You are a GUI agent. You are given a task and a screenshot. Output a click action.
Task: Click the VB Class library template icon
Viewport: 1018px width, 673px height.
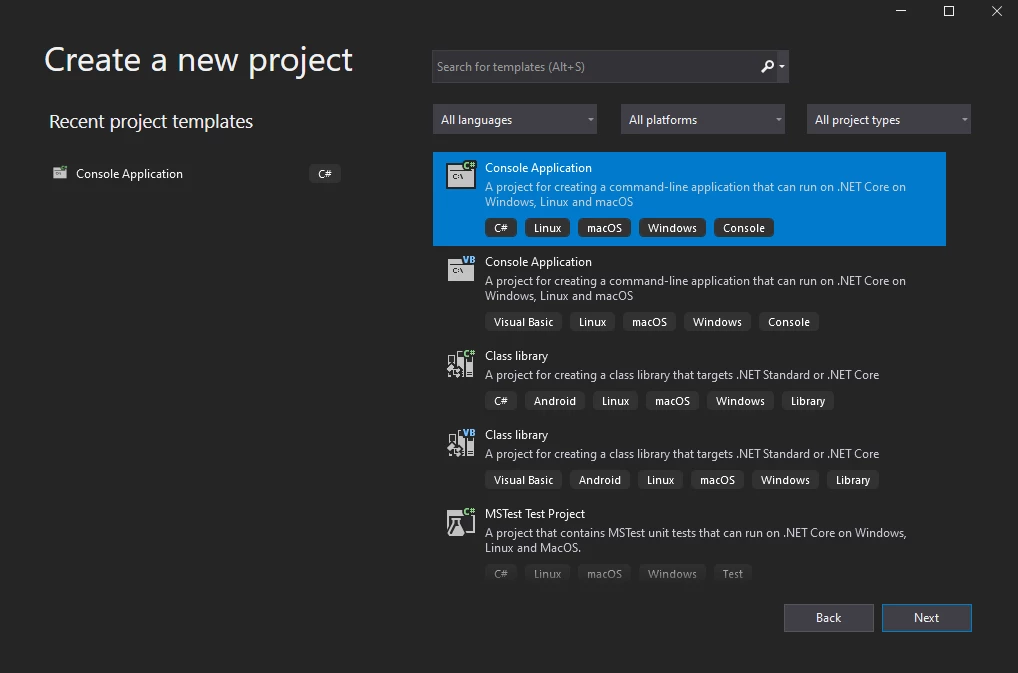coord(461,442)
